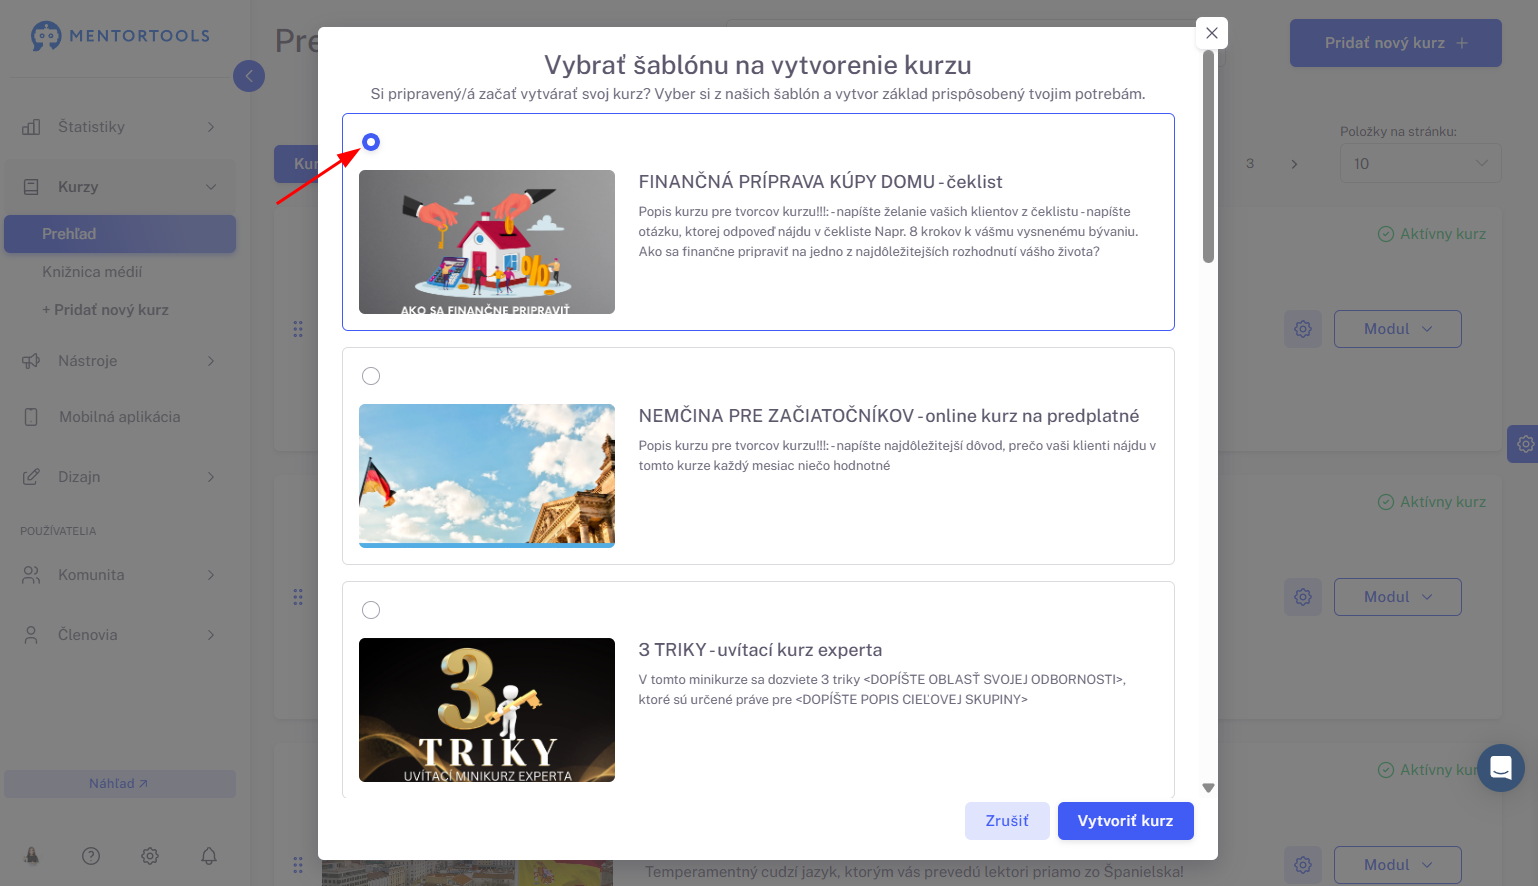Select the Finančná príprava kúpy domu template radio

click(x=371, y=142)
